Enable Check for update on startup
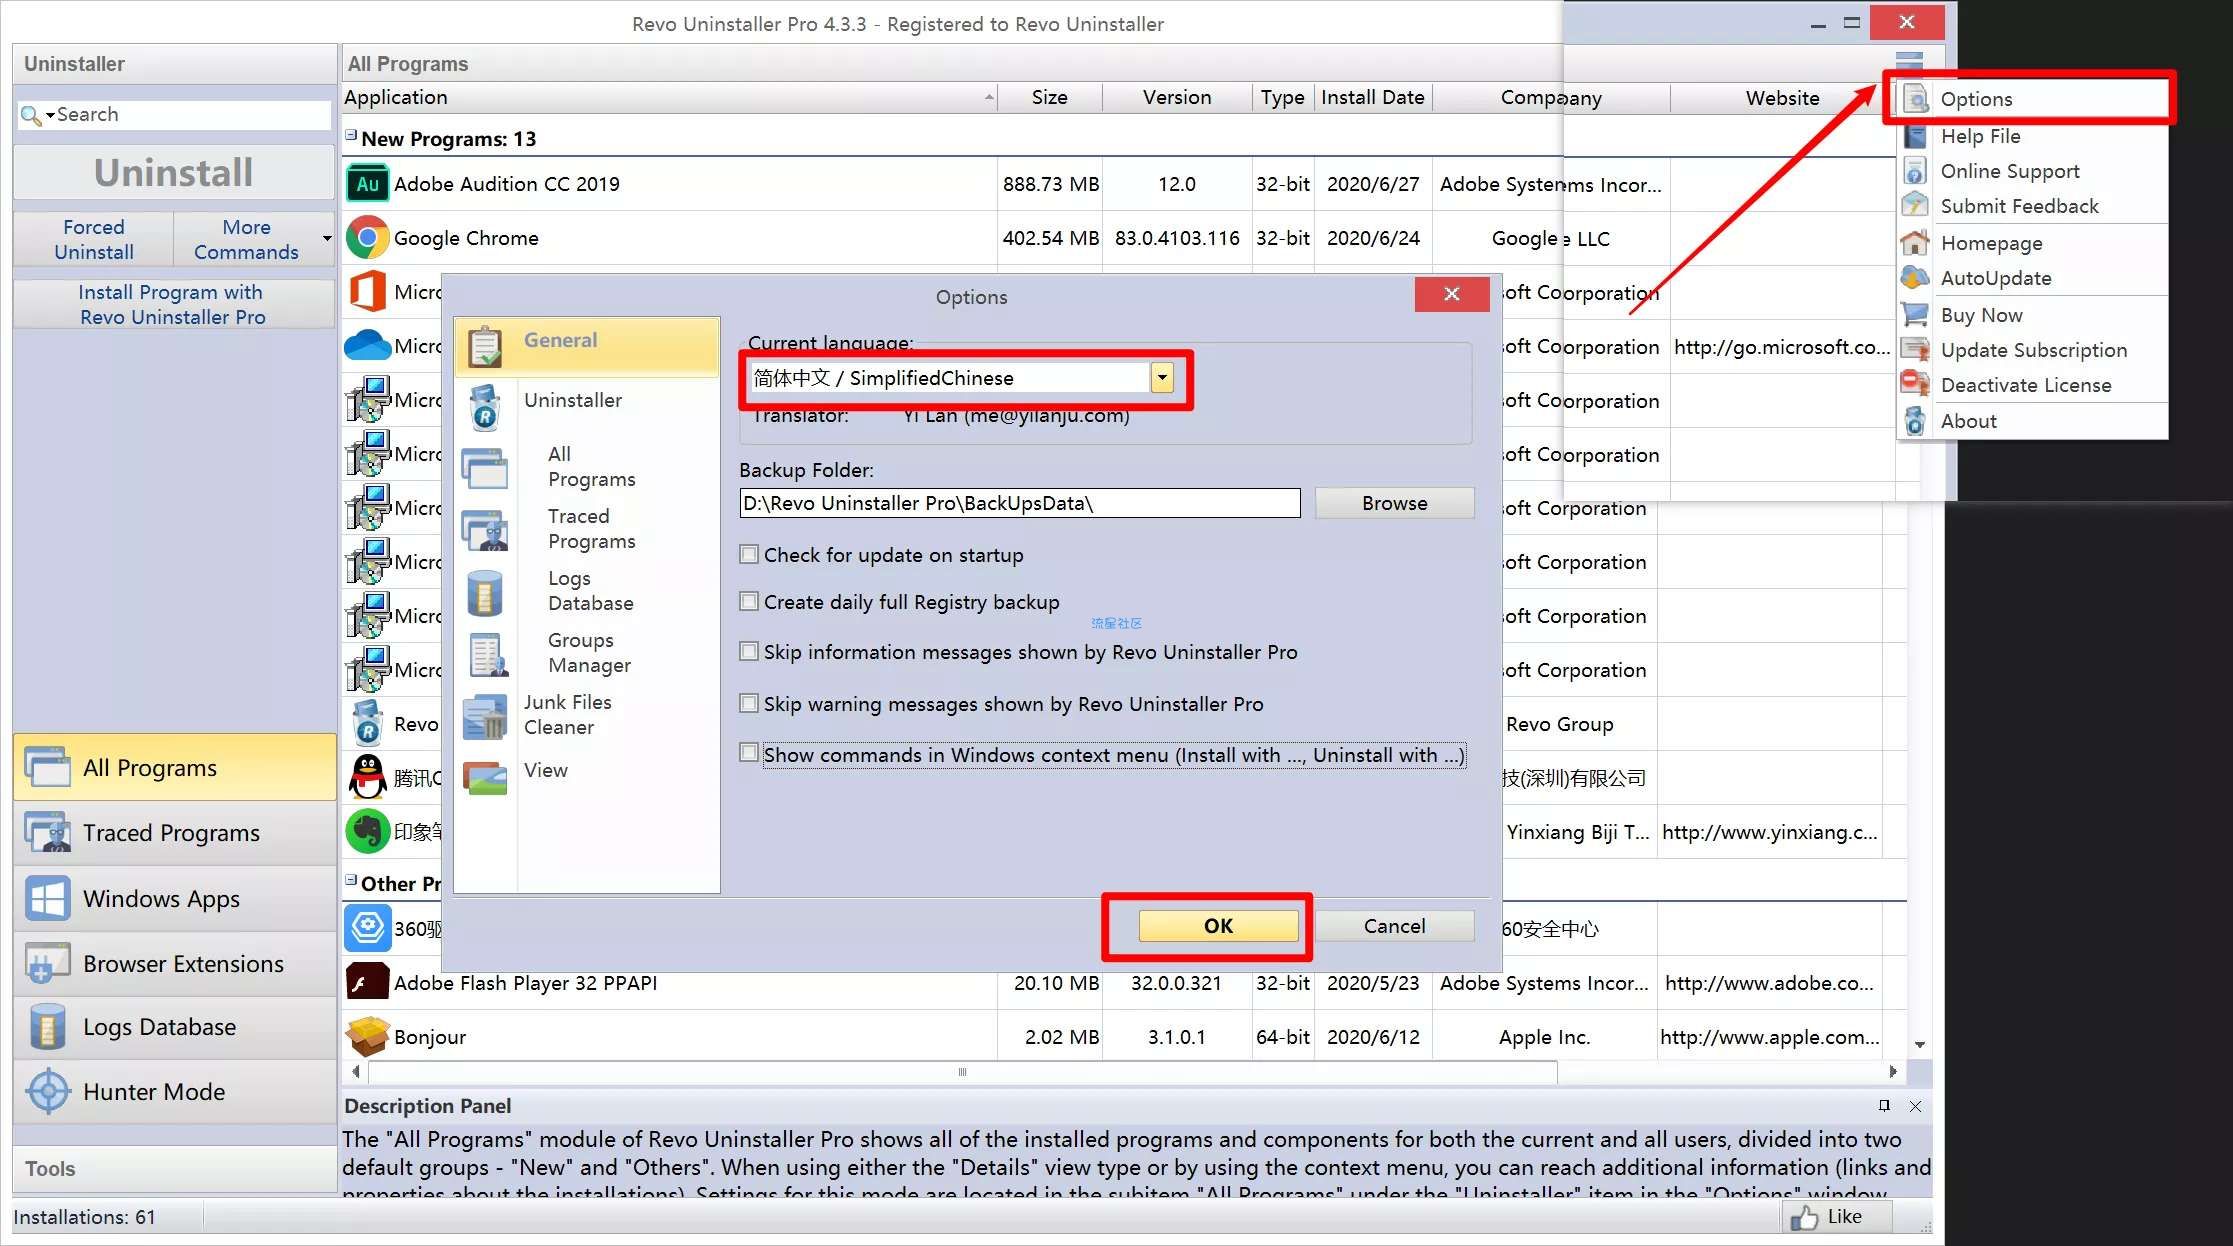This screenshot has width=2233, height=1246. click(748, 554)
